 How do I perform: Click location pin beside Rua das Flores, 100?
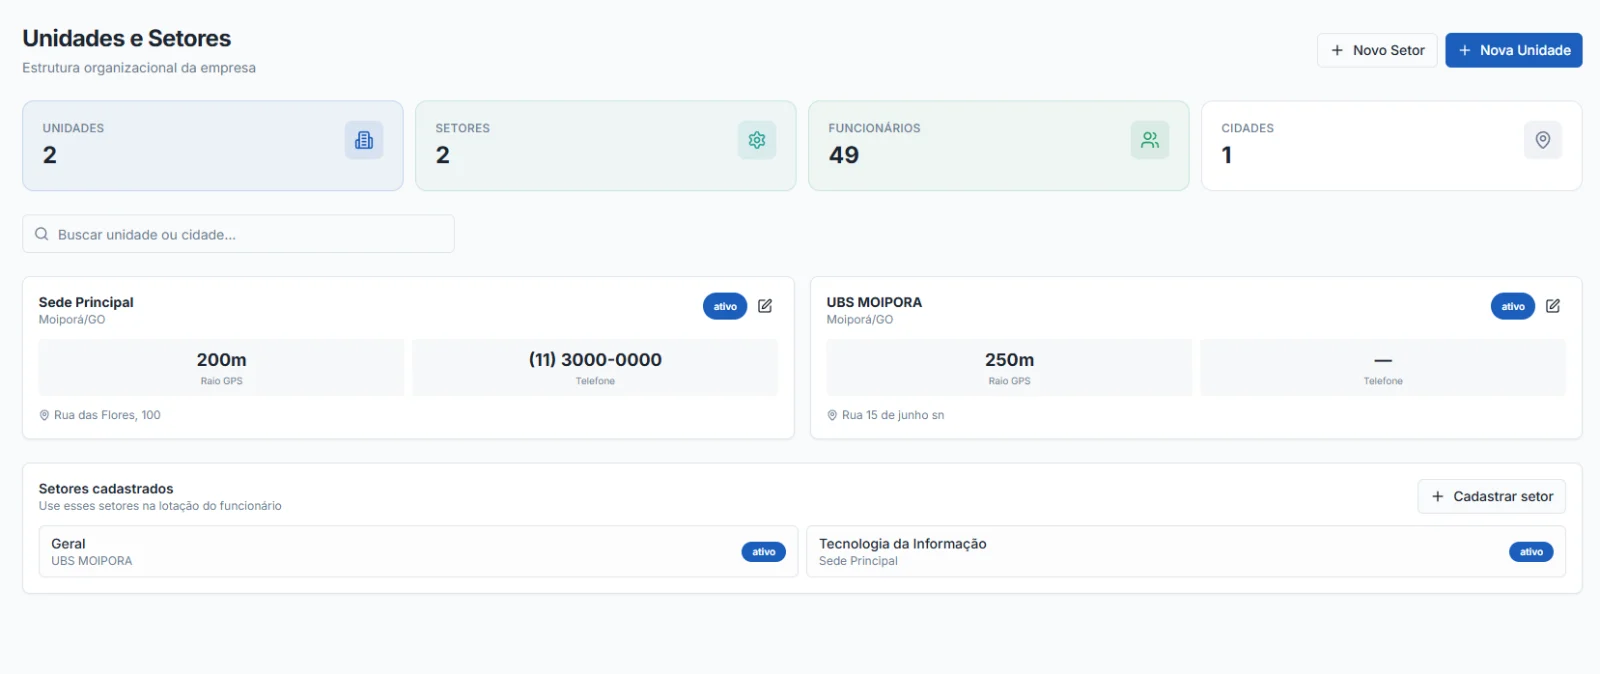(44, 415)
